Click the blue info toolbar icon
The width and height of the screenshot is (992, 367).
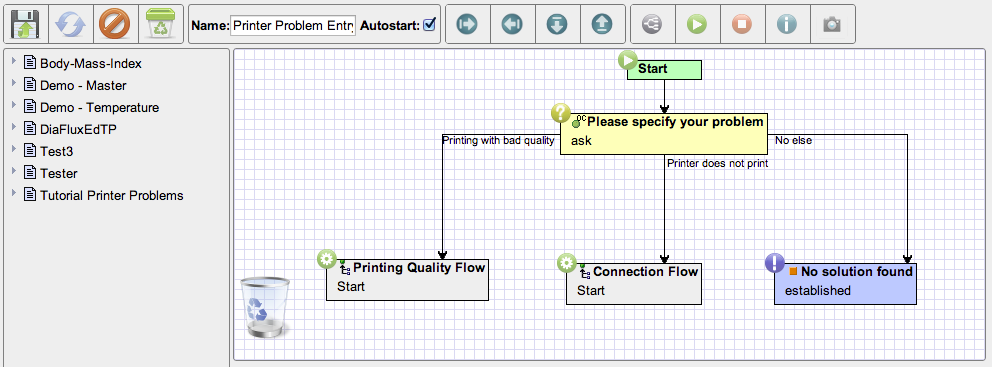click(786, 25)
